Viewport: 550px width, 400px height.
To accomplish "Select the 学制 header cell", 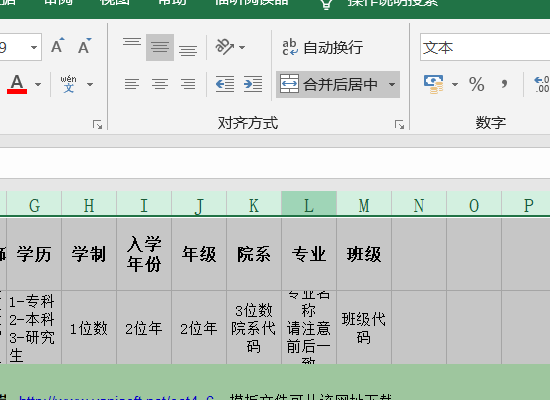I will (x=89, y=254).
